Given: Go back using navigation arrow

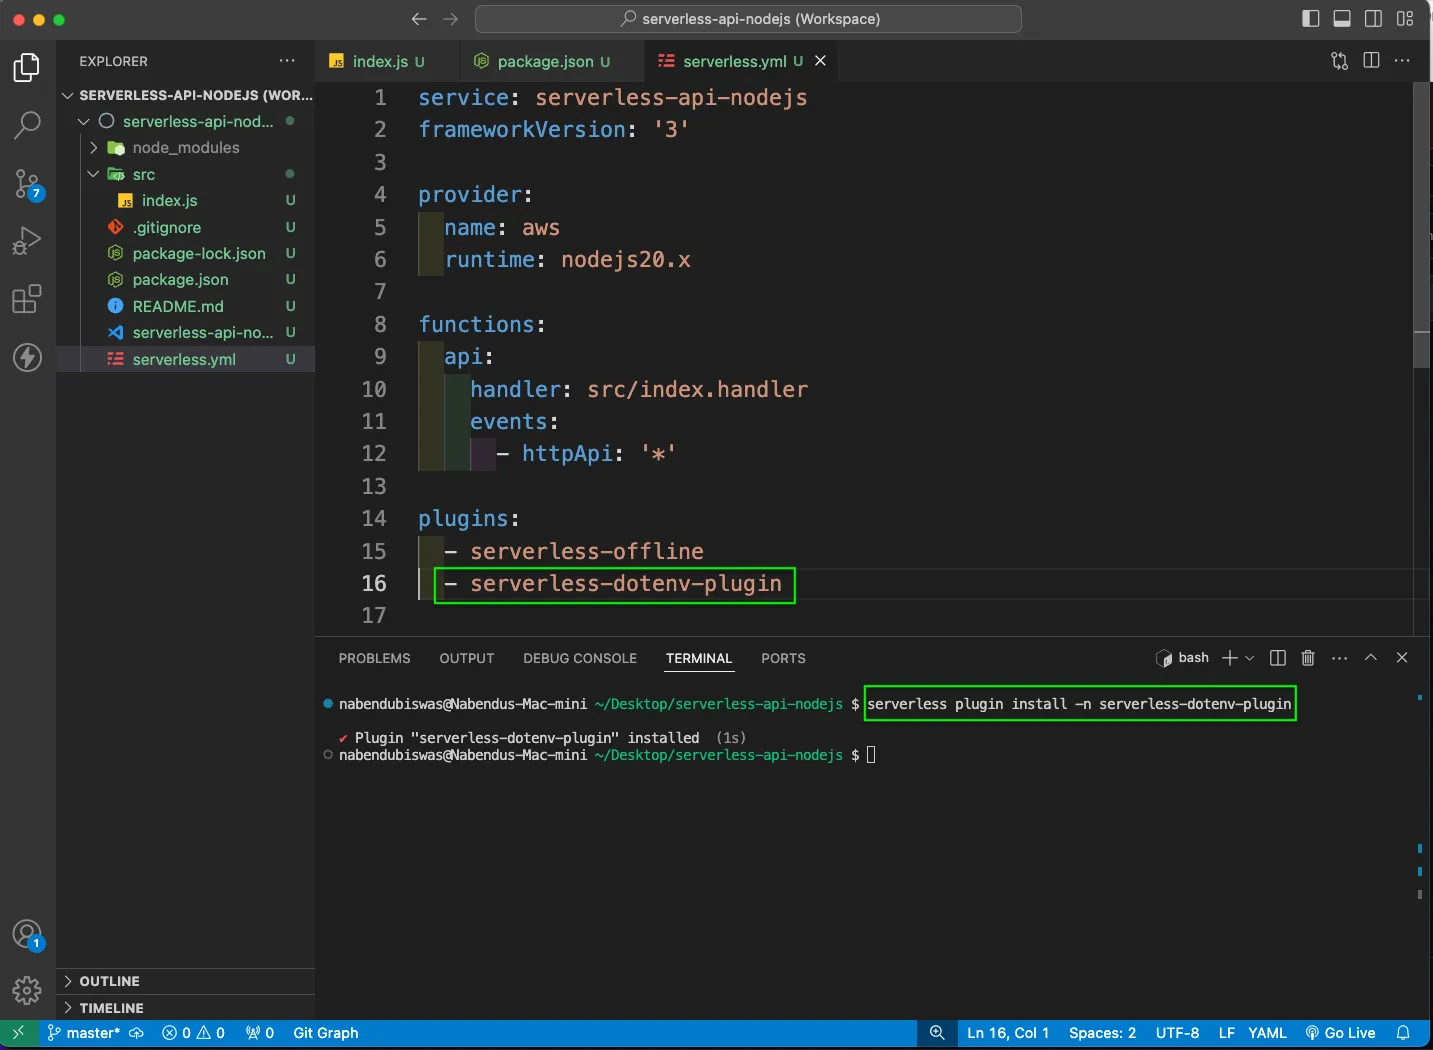Looking at the screenshot, I should pyautogui.click(x=419, y=19).
